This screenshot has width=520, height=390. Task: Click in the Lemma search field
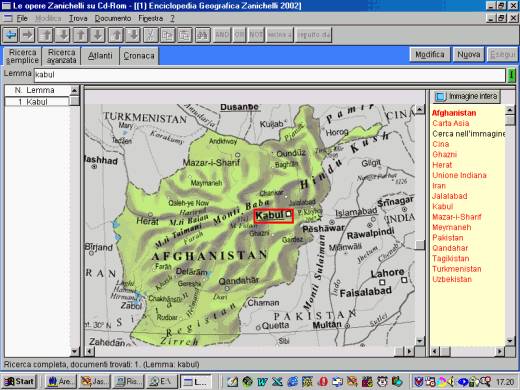click(x=269, y=75)
